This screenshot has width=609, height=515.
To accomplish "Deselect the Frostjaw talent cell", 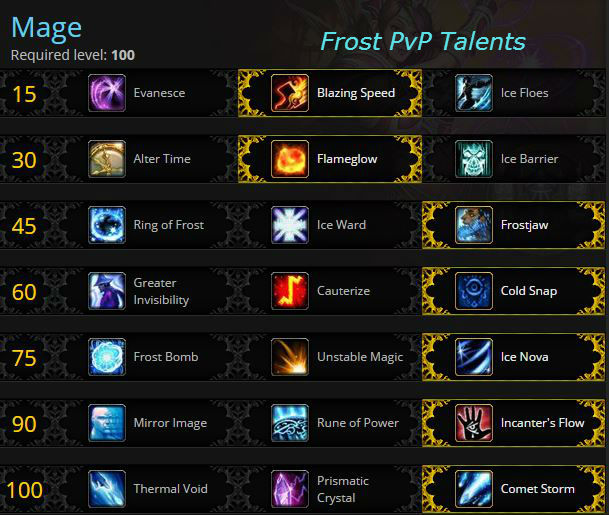I will (x=513, y=225).
